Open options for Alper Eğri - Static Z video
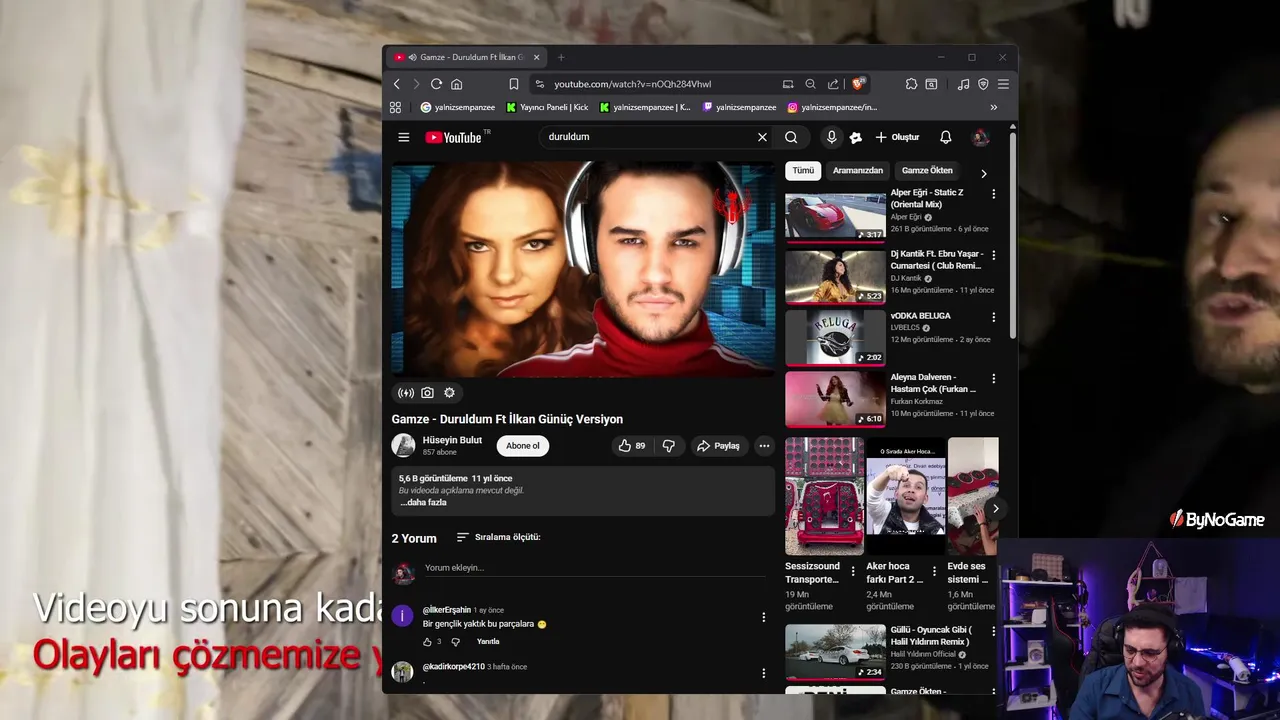 pos(993,193)
